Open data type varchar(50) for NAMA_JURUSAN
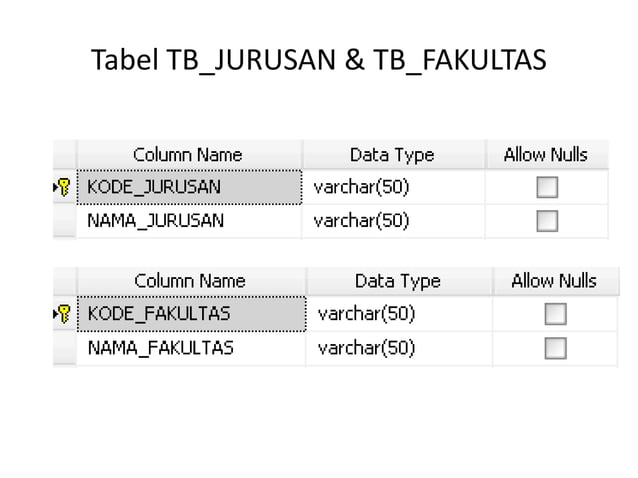 pos(393,221)
